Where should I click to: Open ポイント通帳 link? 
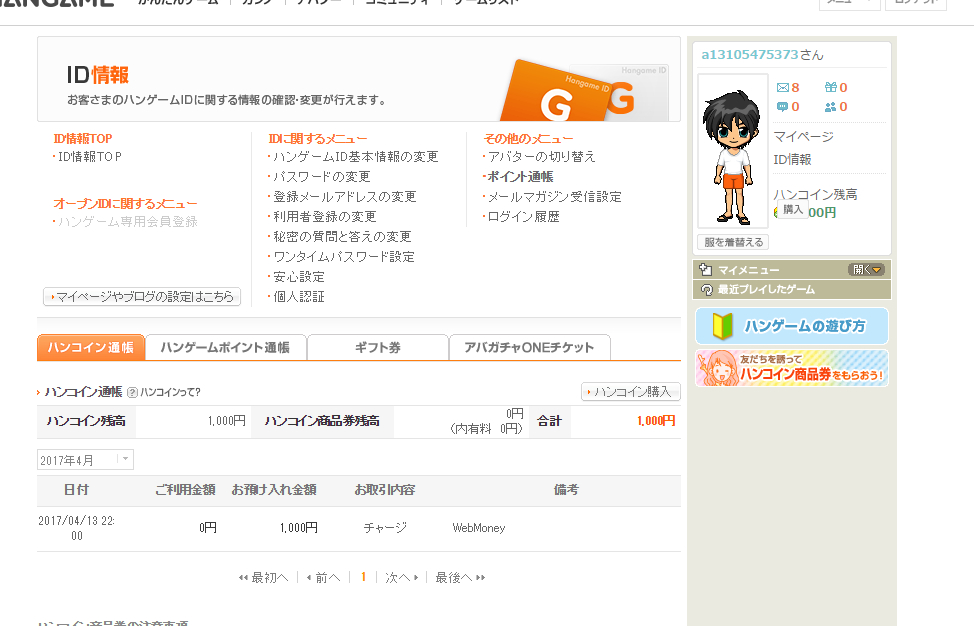coord(521,177)
